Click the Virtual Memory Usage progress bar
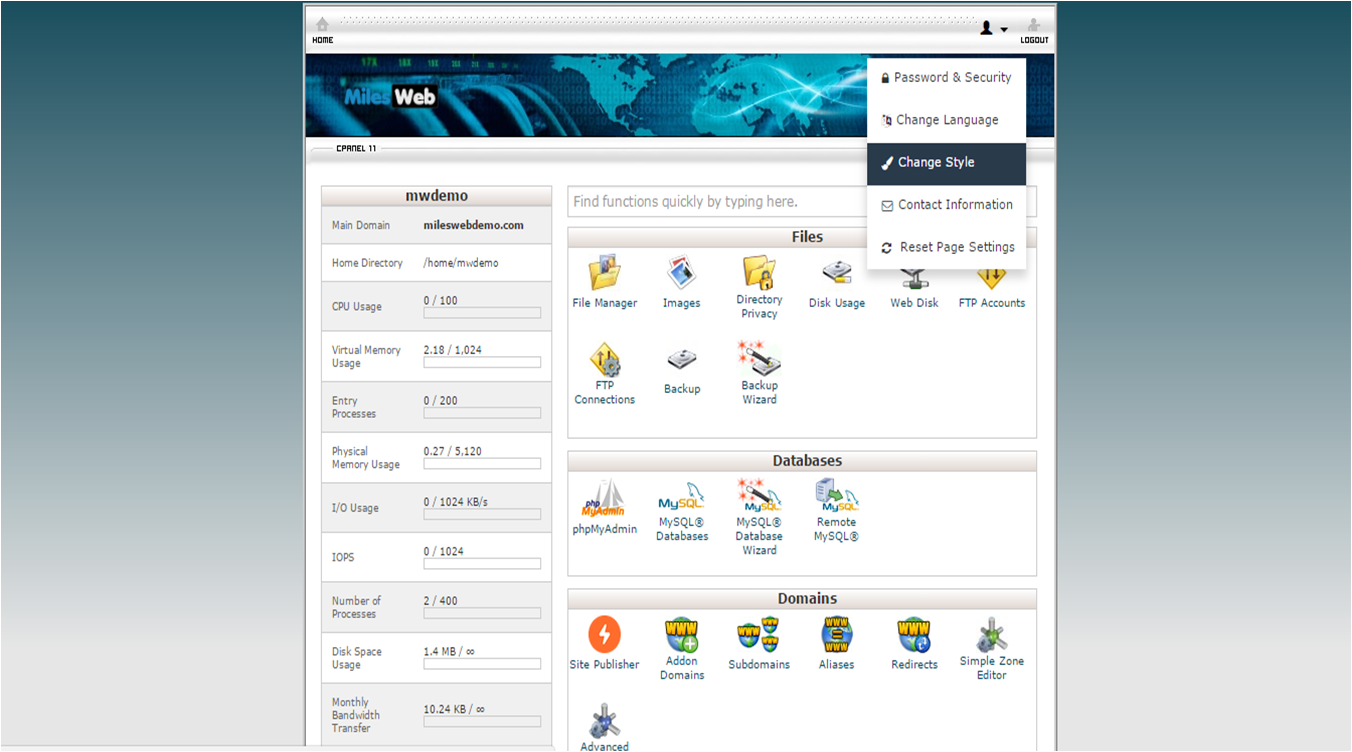Viewport: 1352px width, 752px height. coord(482,363)
